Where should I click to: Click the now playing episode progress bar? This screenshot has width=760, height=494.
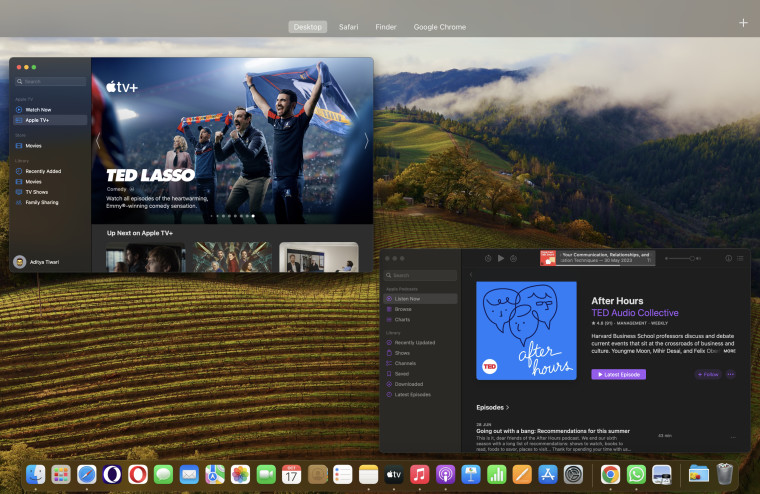click(x=606, y=265)
